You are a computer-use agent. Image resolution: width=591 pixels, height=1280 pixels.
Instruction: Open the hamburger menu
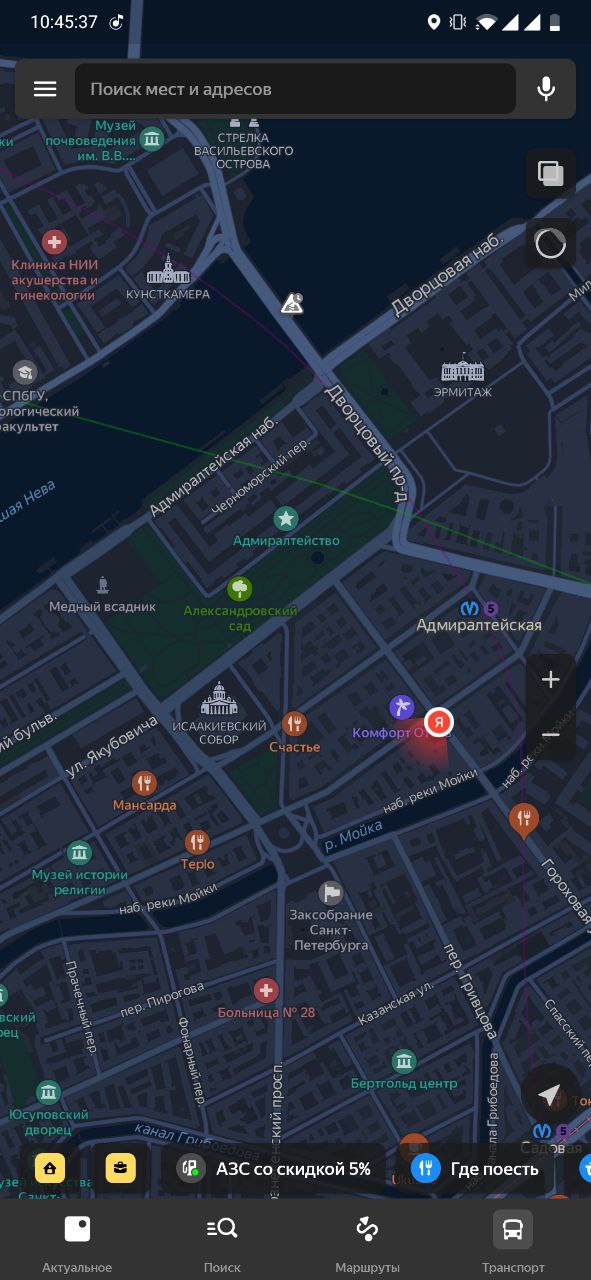[x=45, y=89]
